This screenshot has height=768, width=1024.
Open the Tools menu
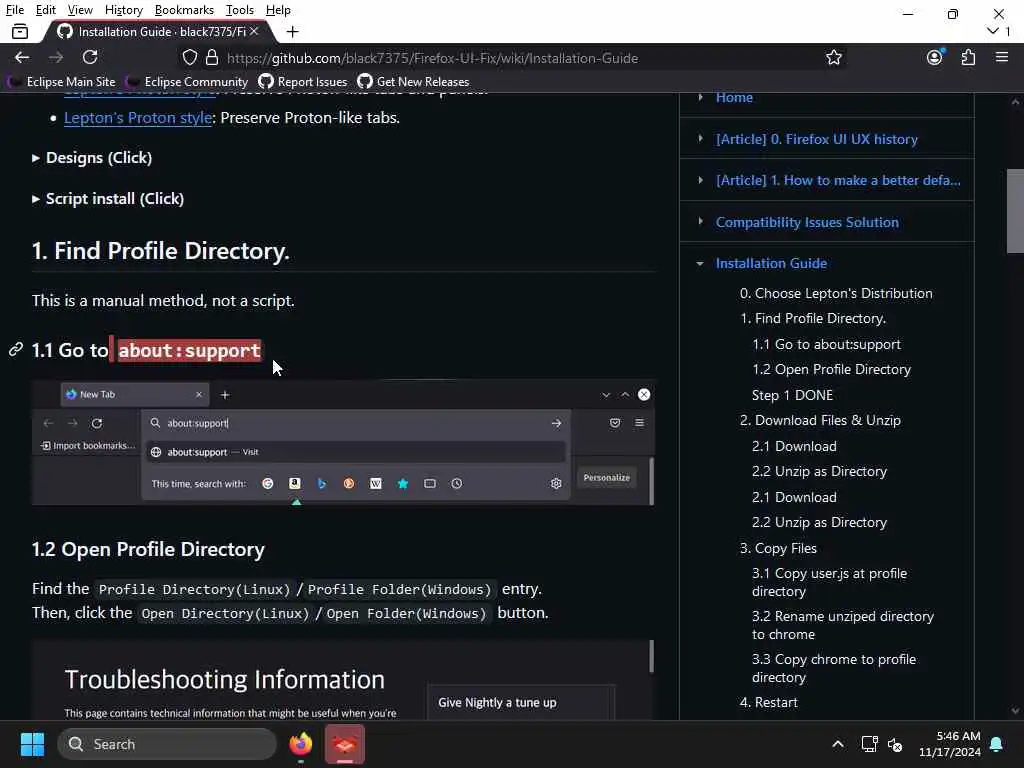coord(240,10)
